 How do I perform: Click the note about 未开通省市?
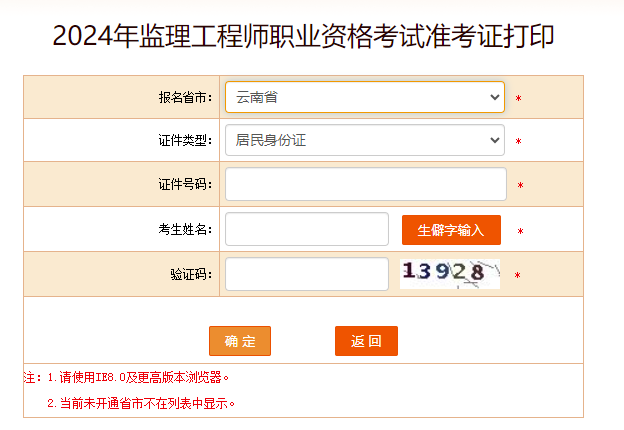(140, 404)
